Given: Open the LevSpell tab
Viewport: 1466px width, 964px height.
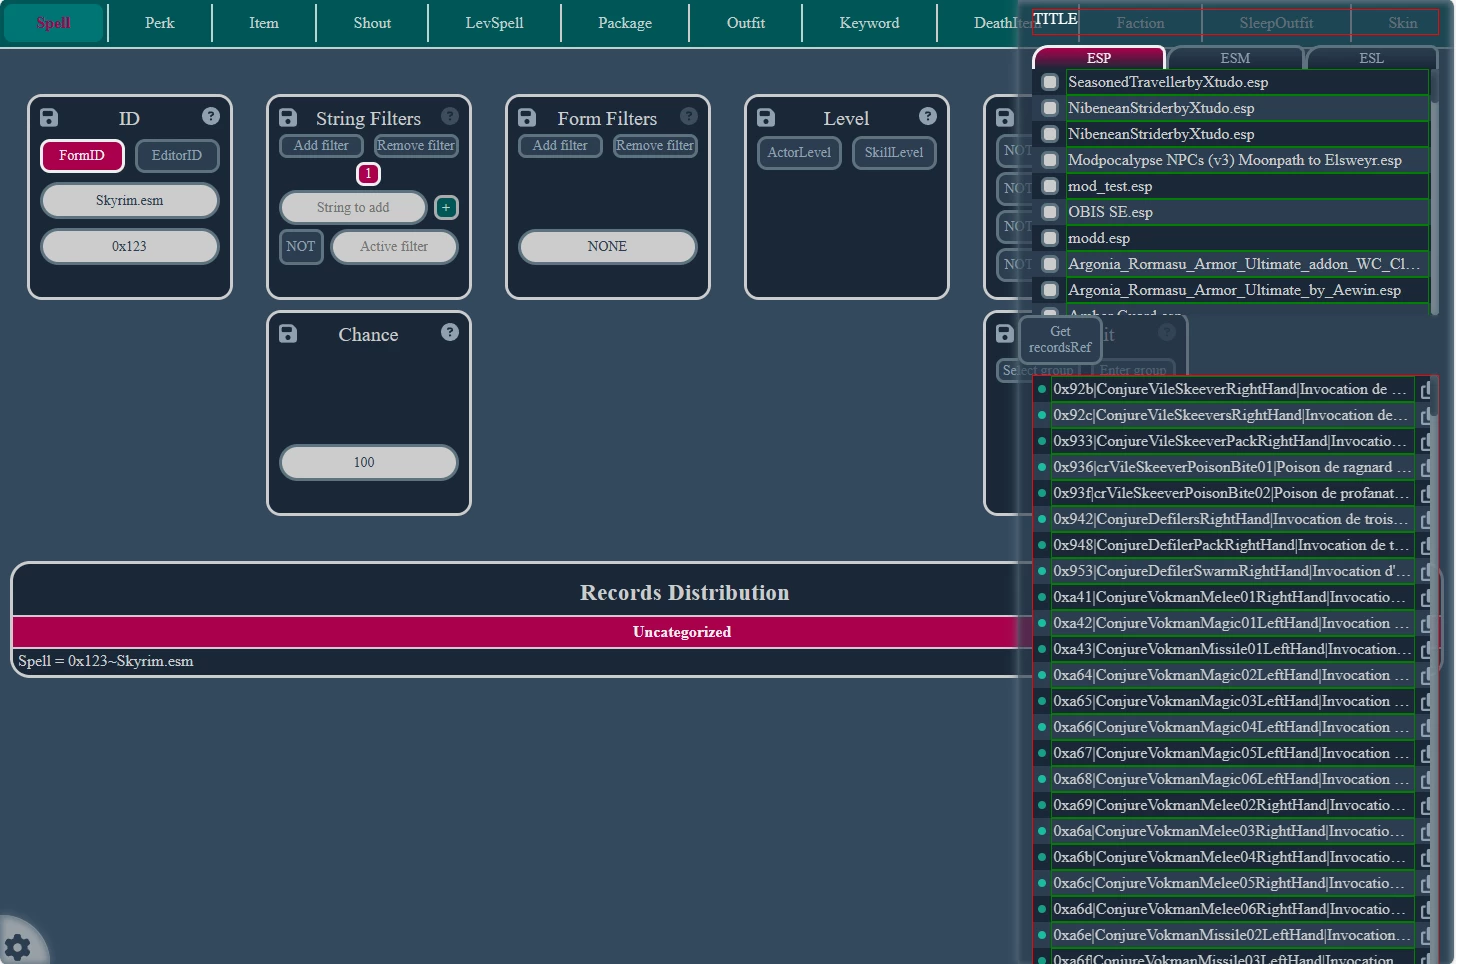Looking at the screenshot, I should pyautogui.click(x=494, y=23).
